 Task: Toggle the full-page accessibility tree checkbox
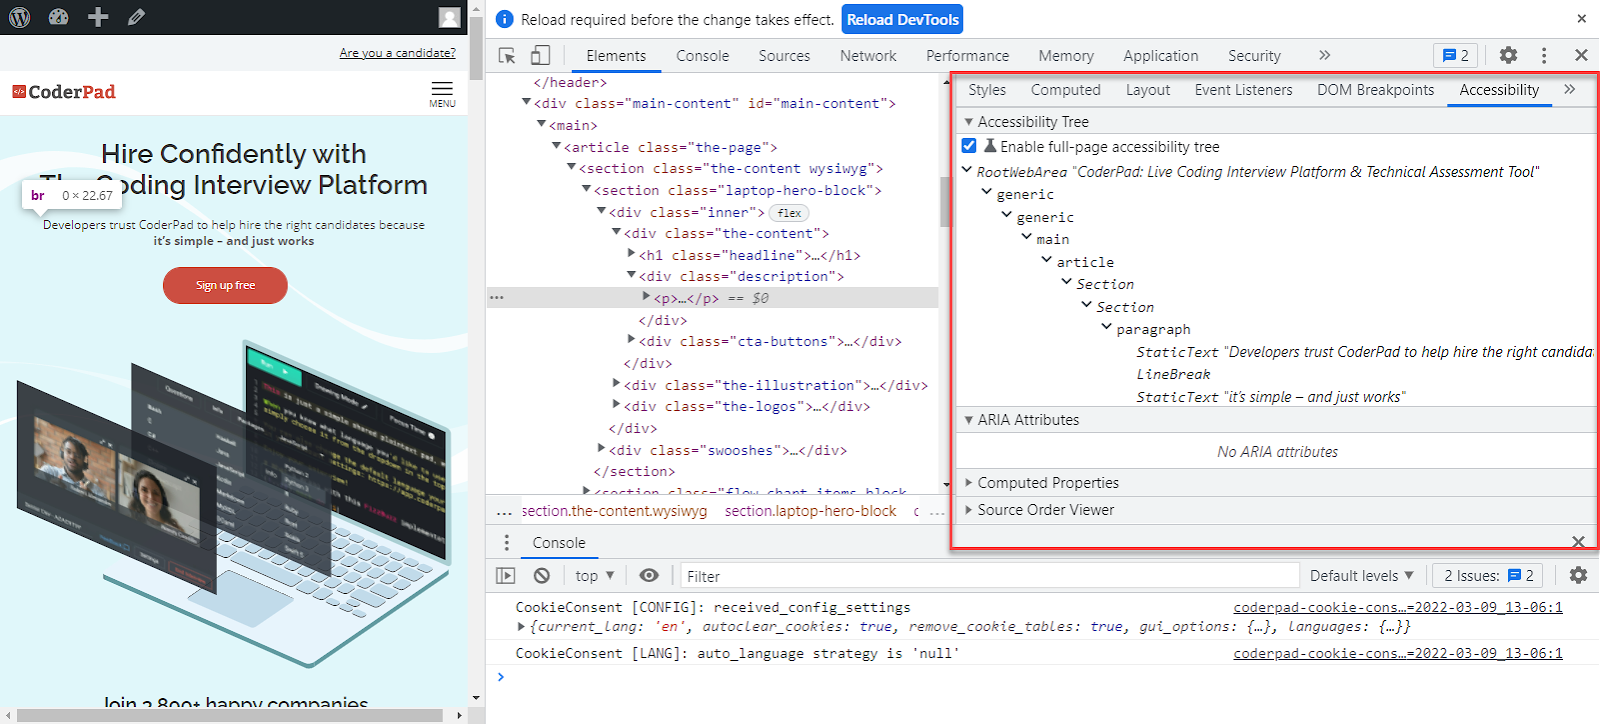pyautogui.click(x=969, y=146)
